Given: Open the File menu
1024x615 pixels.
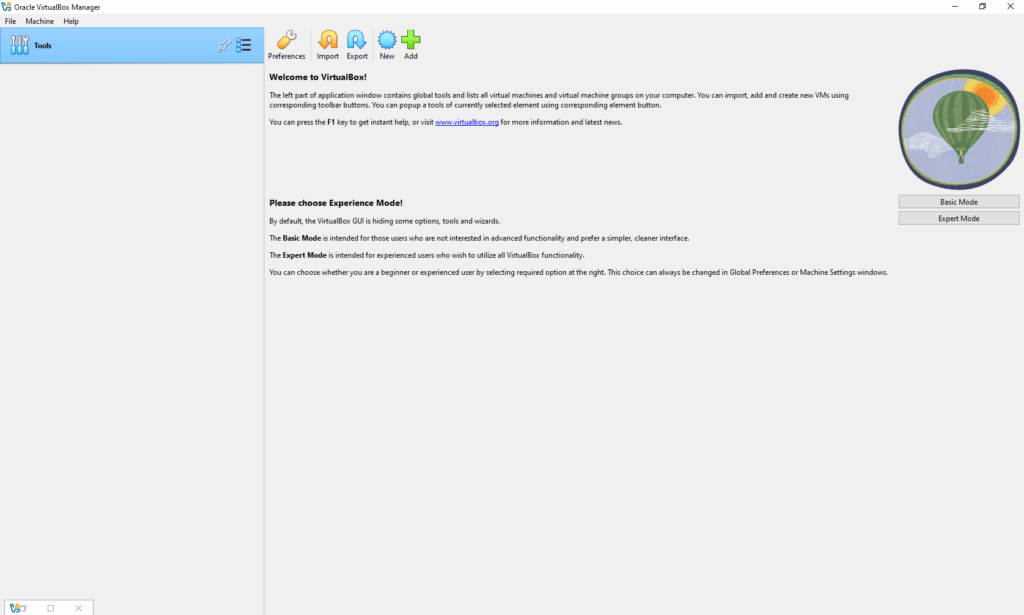Looking at the screenshot, I should pyautogui.click(x=10, y=21).
